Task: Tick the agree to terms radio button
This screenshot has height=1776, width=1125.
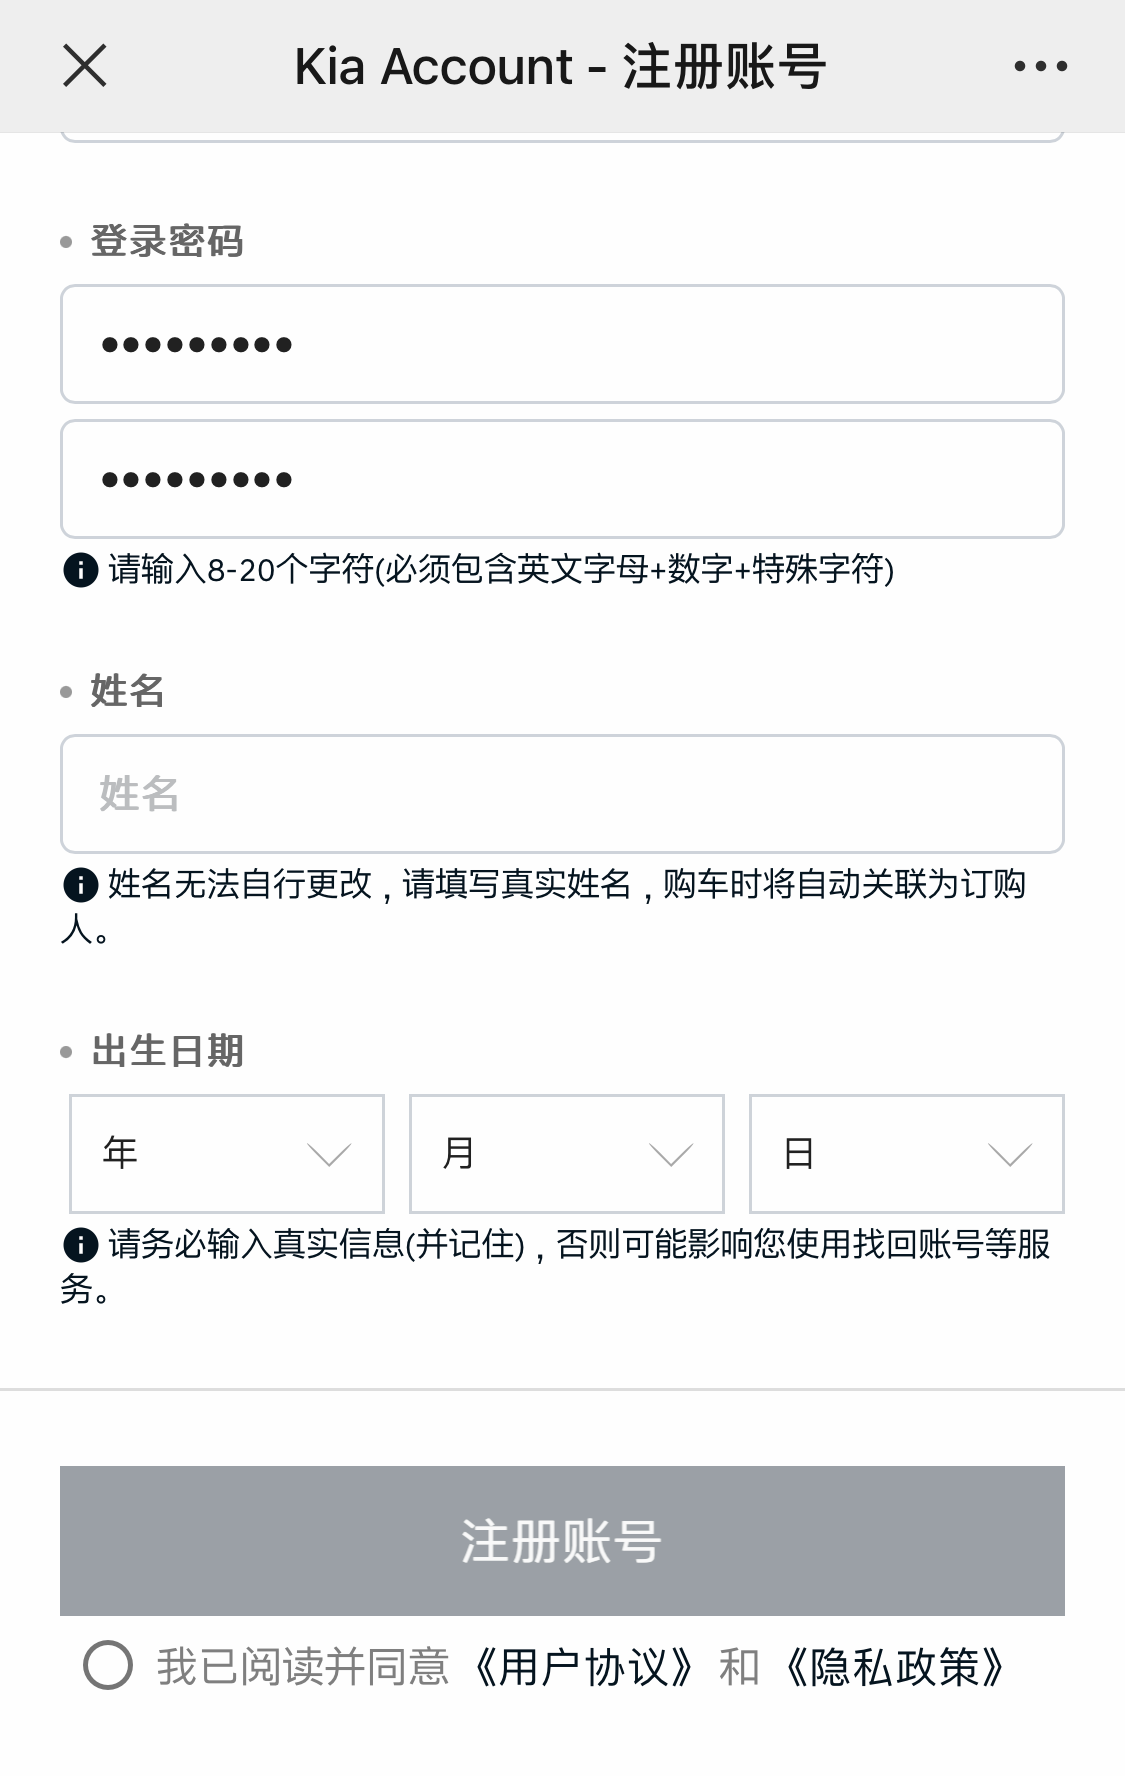Action: pos(108,1665)
